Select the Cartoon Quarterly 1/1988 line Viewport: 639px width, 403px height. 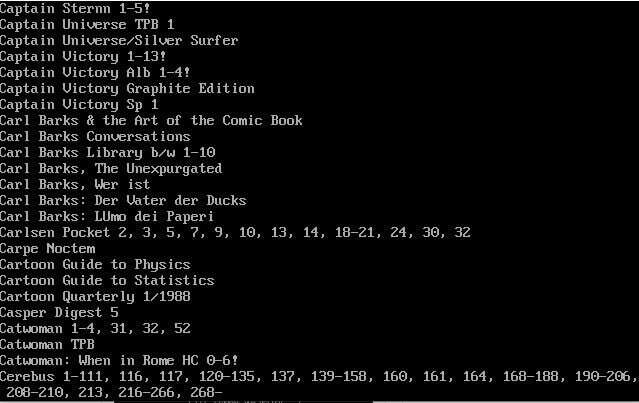point(95,296)
